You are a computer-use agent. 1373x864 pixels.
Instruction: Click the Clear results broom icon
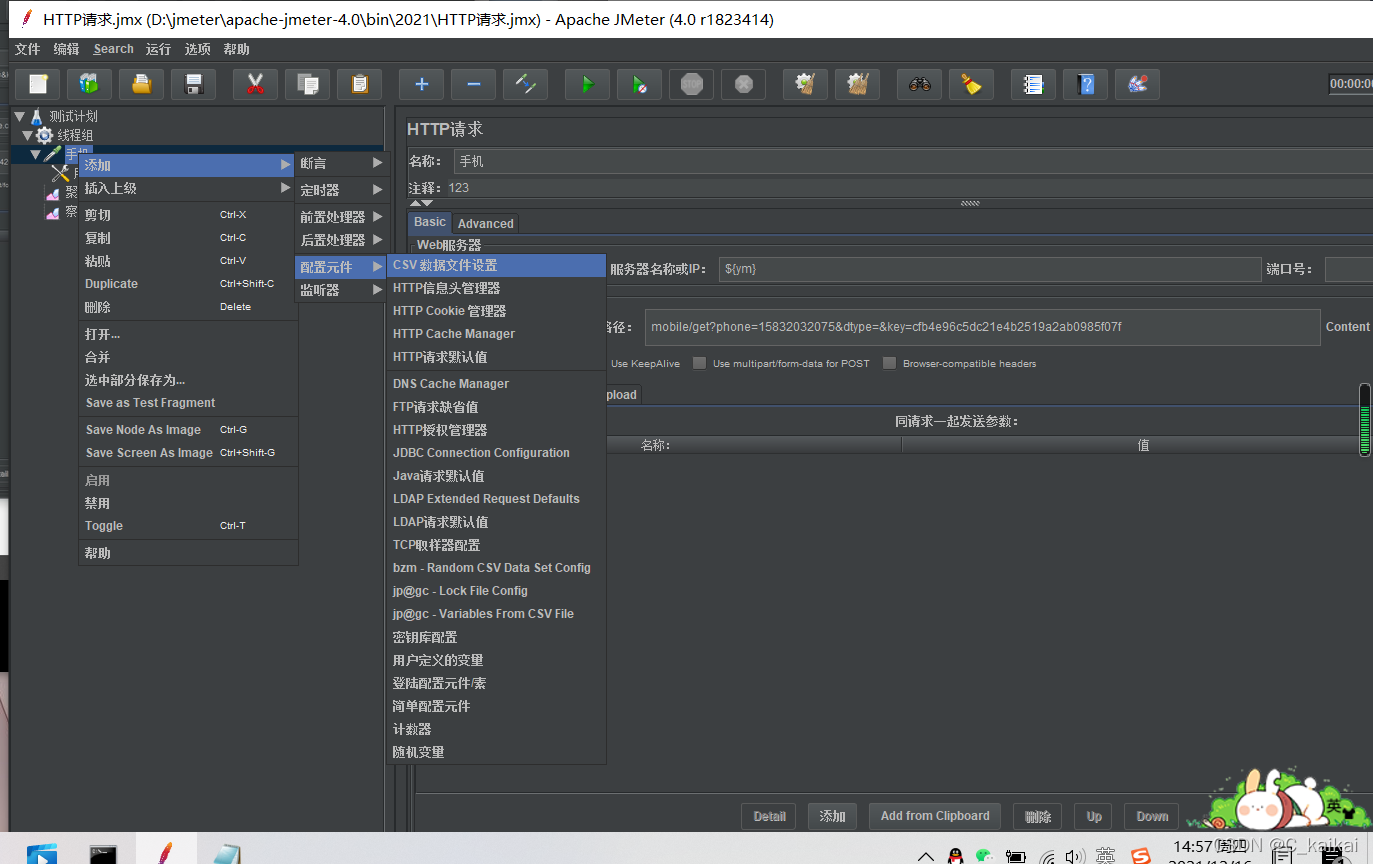(806, 84)
